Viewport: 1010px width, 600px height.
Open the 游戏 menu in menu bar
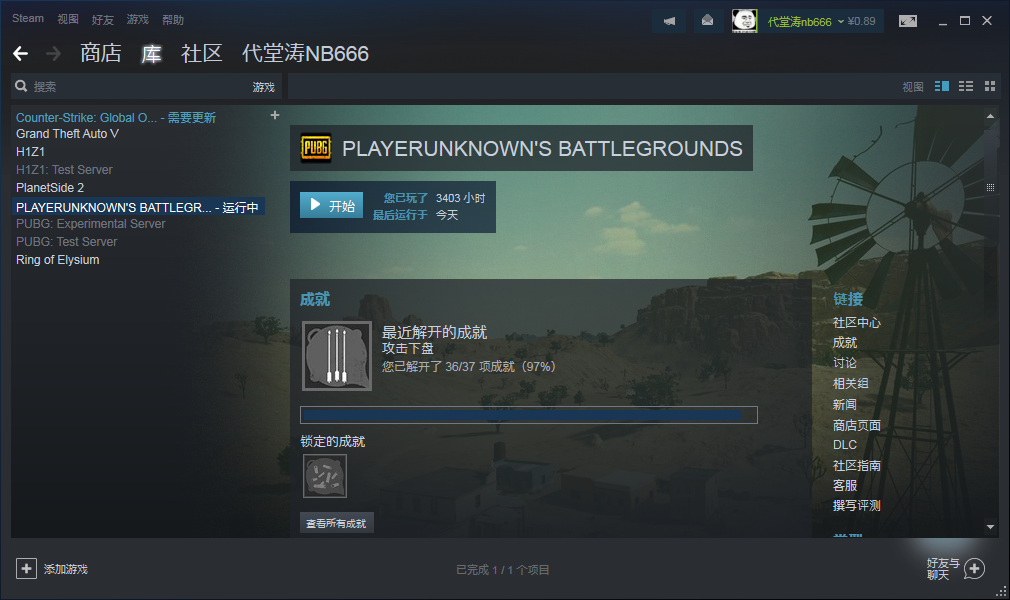[137, 19]
